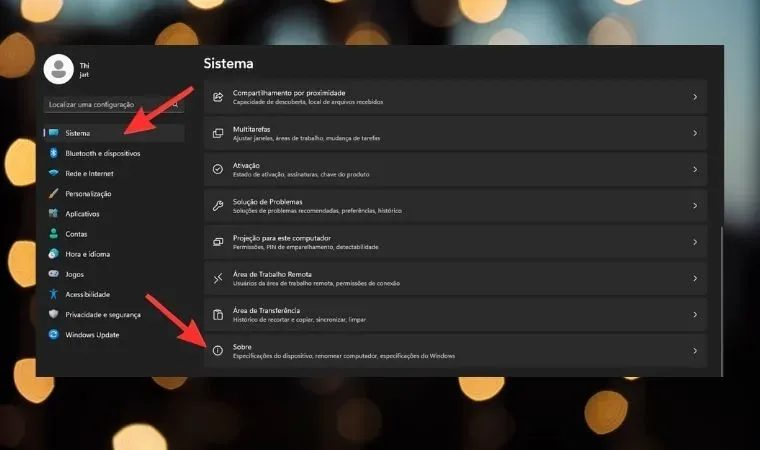Open Compartilhamento por proximidade title

pos(289,93)
